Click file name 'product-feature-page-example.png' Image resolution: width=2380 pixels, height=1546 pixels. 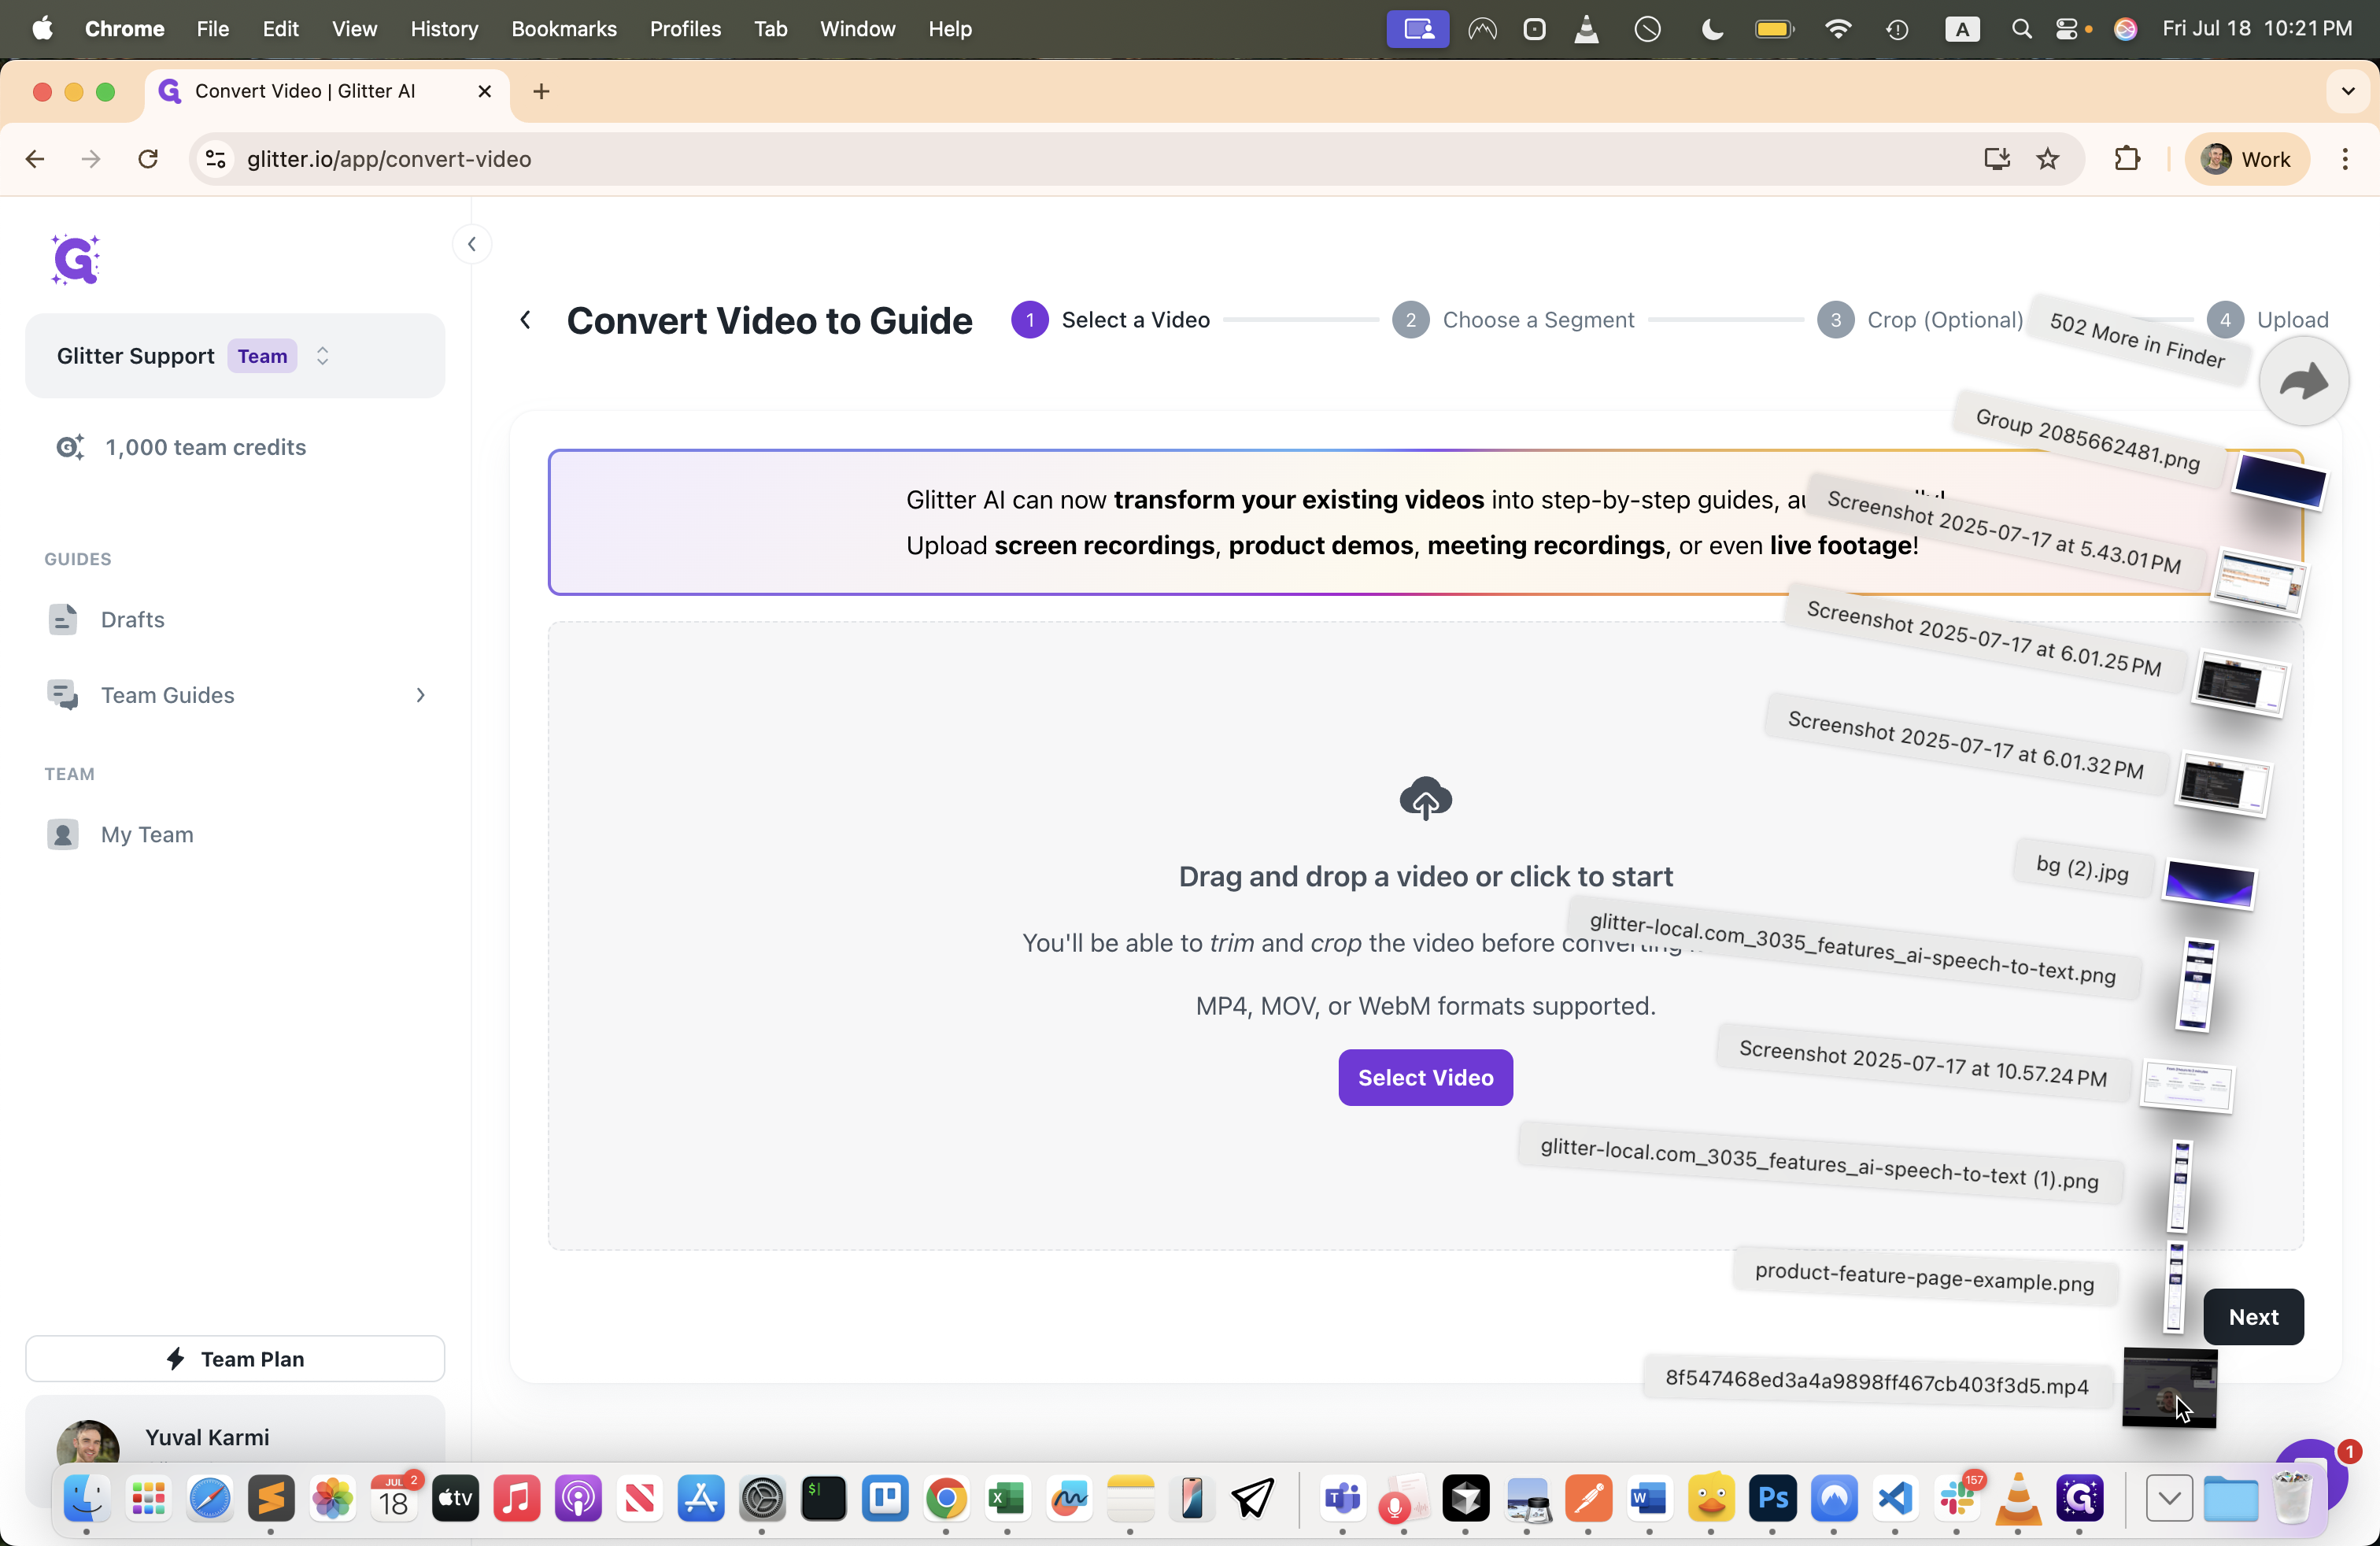click(1925, 1277)
